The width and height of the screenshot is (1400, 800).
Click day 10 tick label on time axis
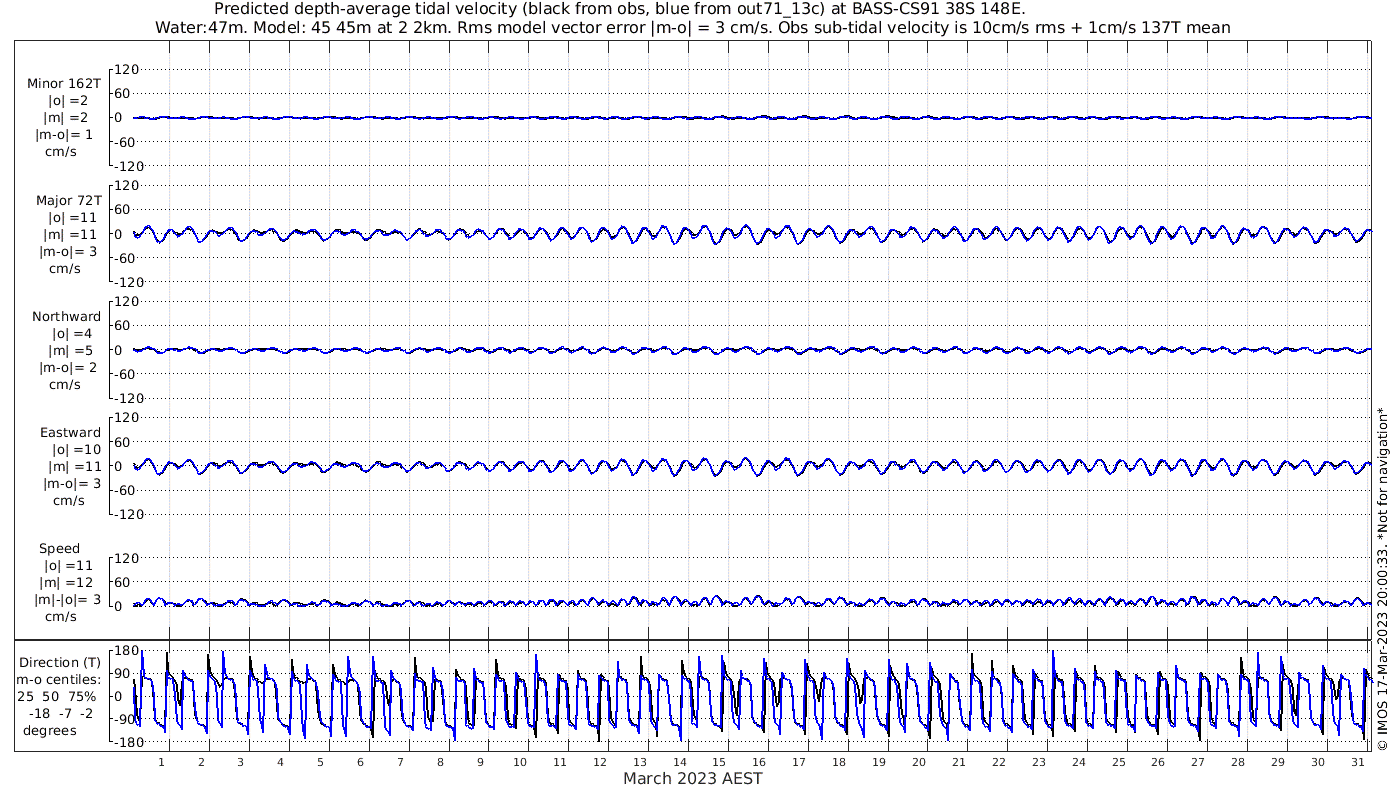pos(519,762)
